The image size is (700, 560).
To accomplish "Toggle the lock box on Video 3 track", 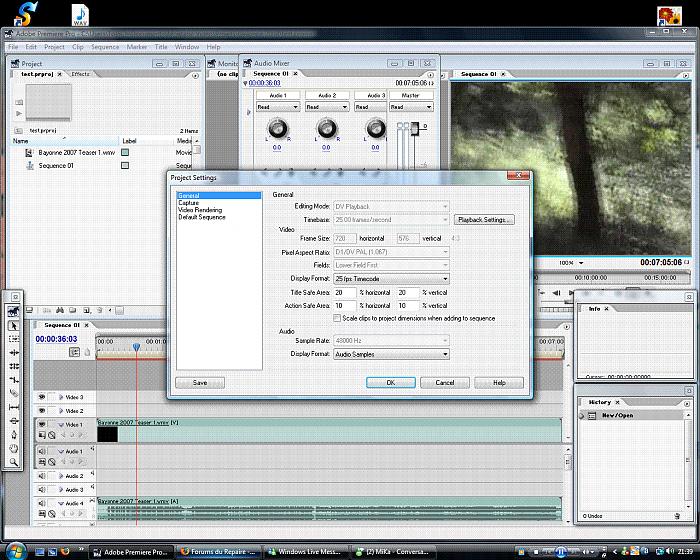I will coord(52,397).
